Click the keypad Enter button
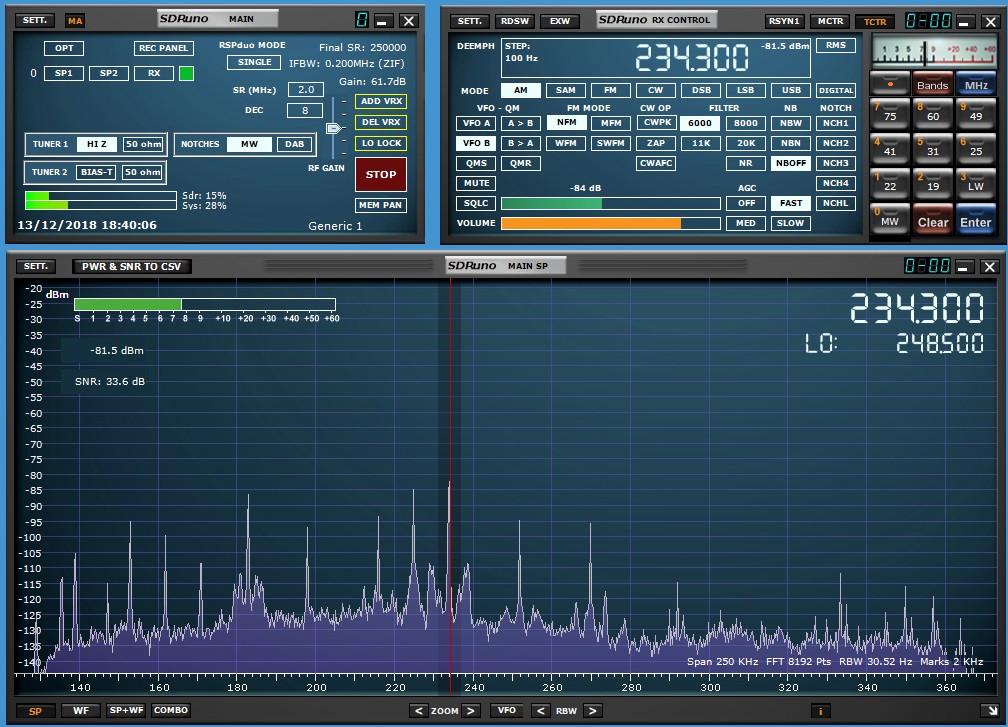The width and height of the screenshot is (1008, 727). [976, 220]
